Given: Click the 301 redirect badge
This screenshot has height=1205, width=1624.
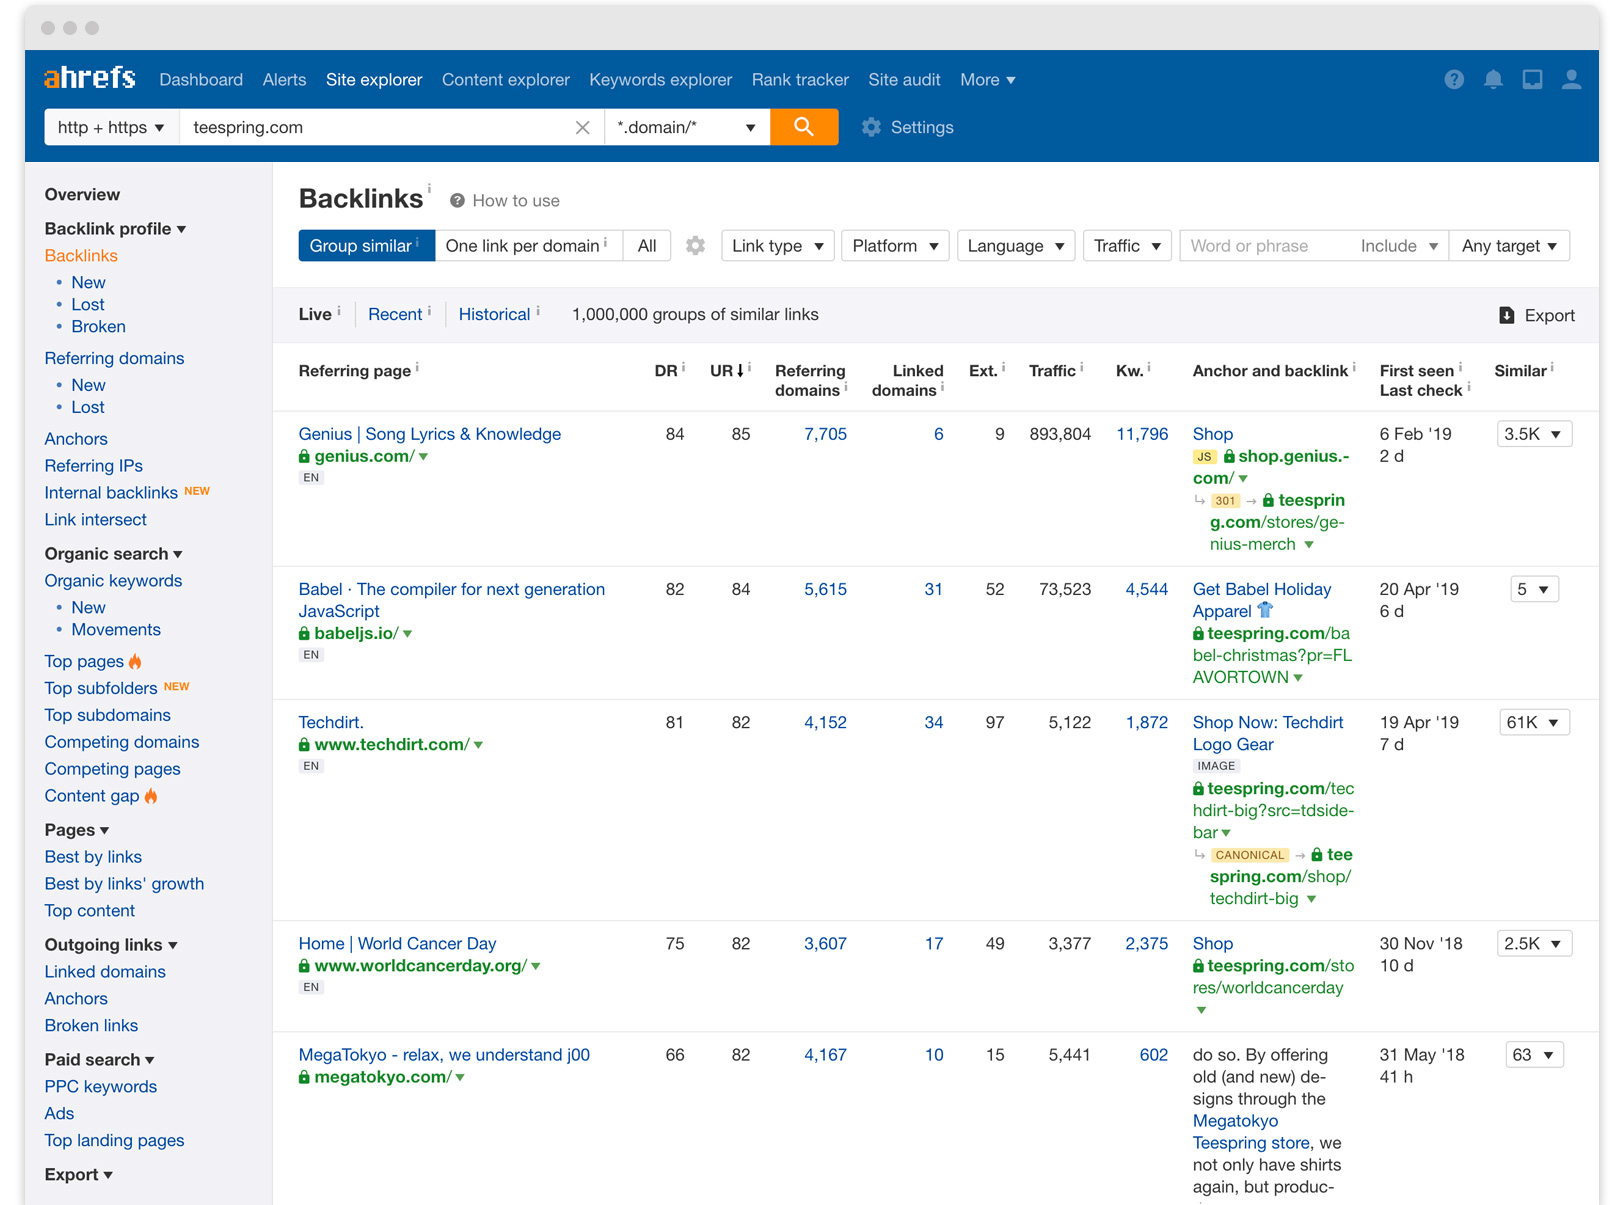Looking at the screenshot, I should tap(1226, 501).
